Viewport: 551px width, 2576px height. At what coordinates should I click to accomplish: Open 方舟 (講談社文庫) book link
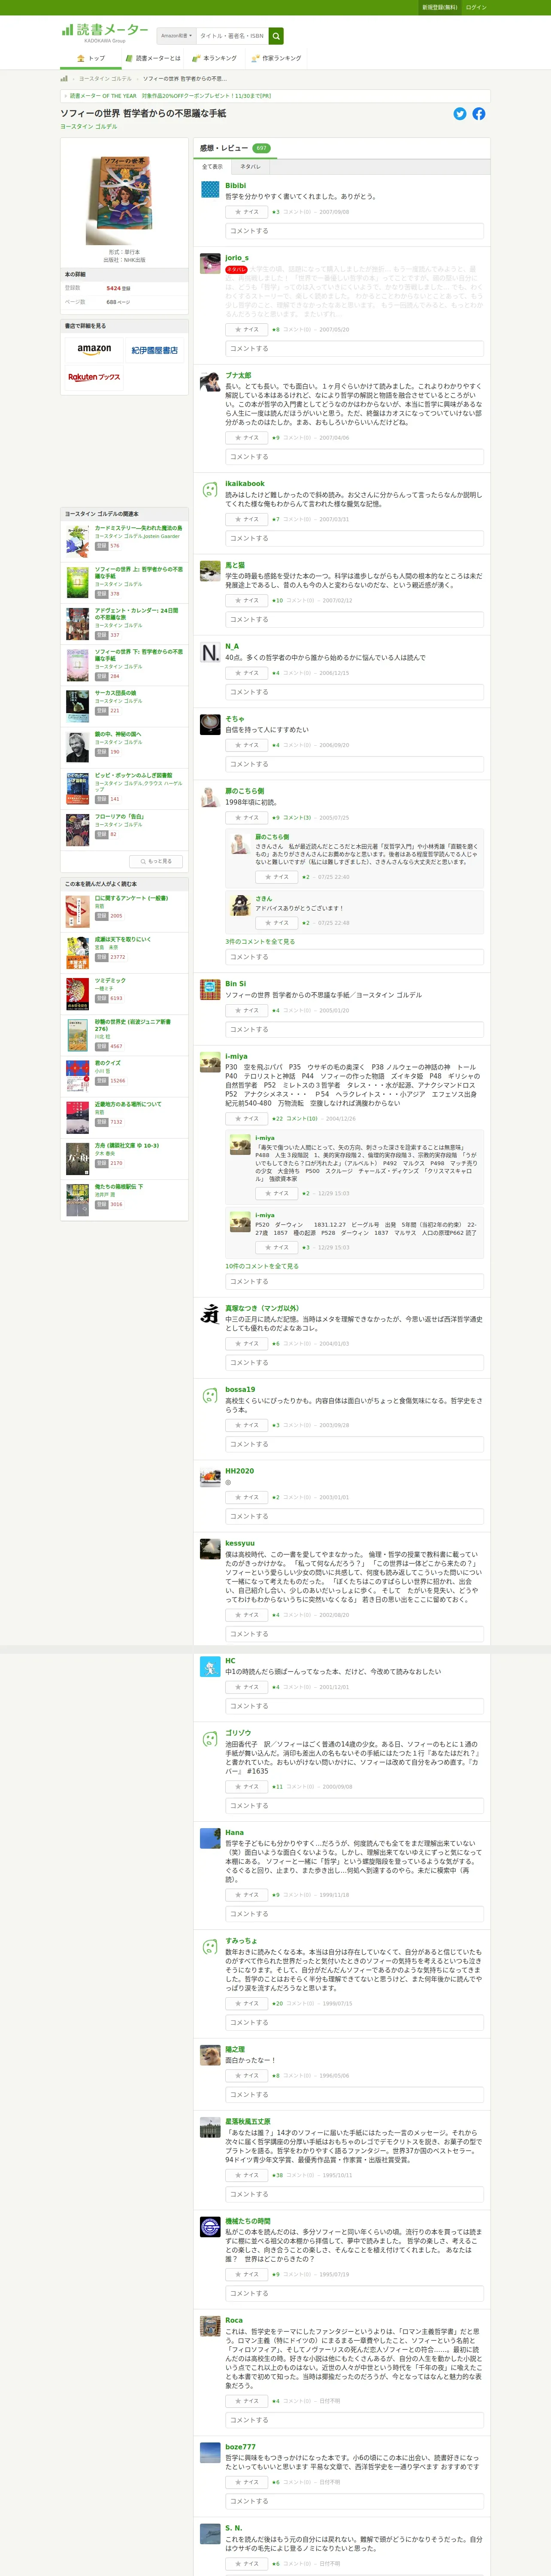coord(127,1146)
